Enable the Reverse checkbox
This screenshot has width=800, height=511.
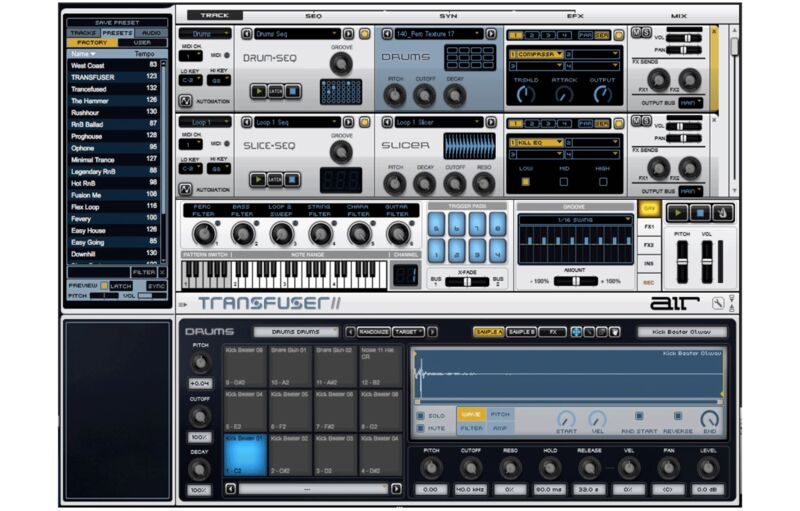pos(677,415)
